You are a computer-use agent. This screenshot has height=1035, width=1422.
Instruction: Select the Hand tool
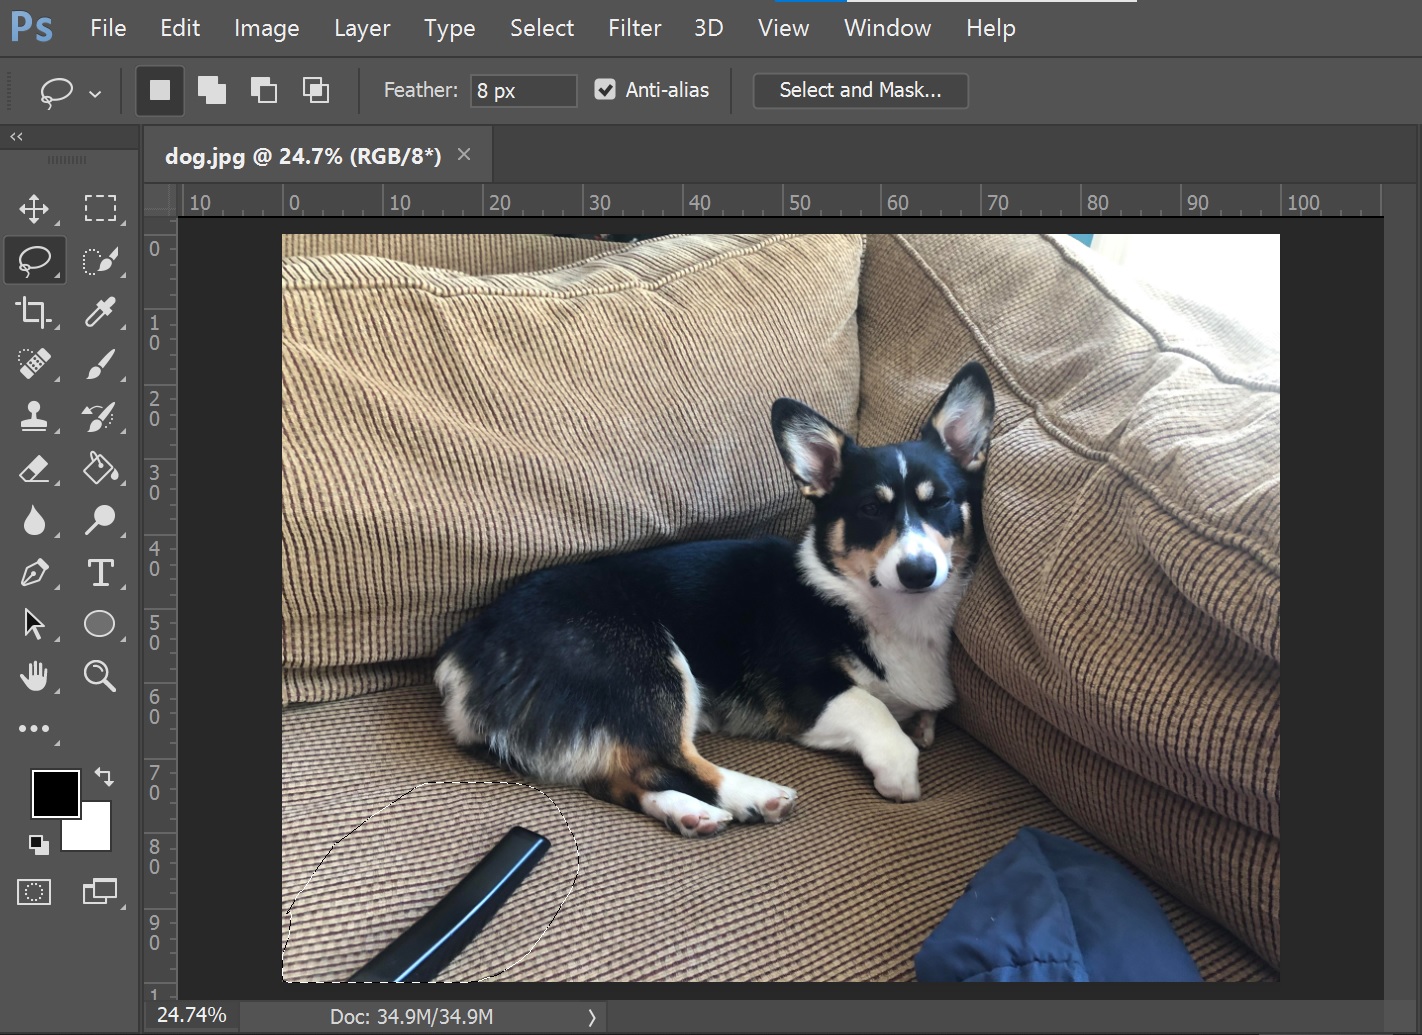(34, 676)
